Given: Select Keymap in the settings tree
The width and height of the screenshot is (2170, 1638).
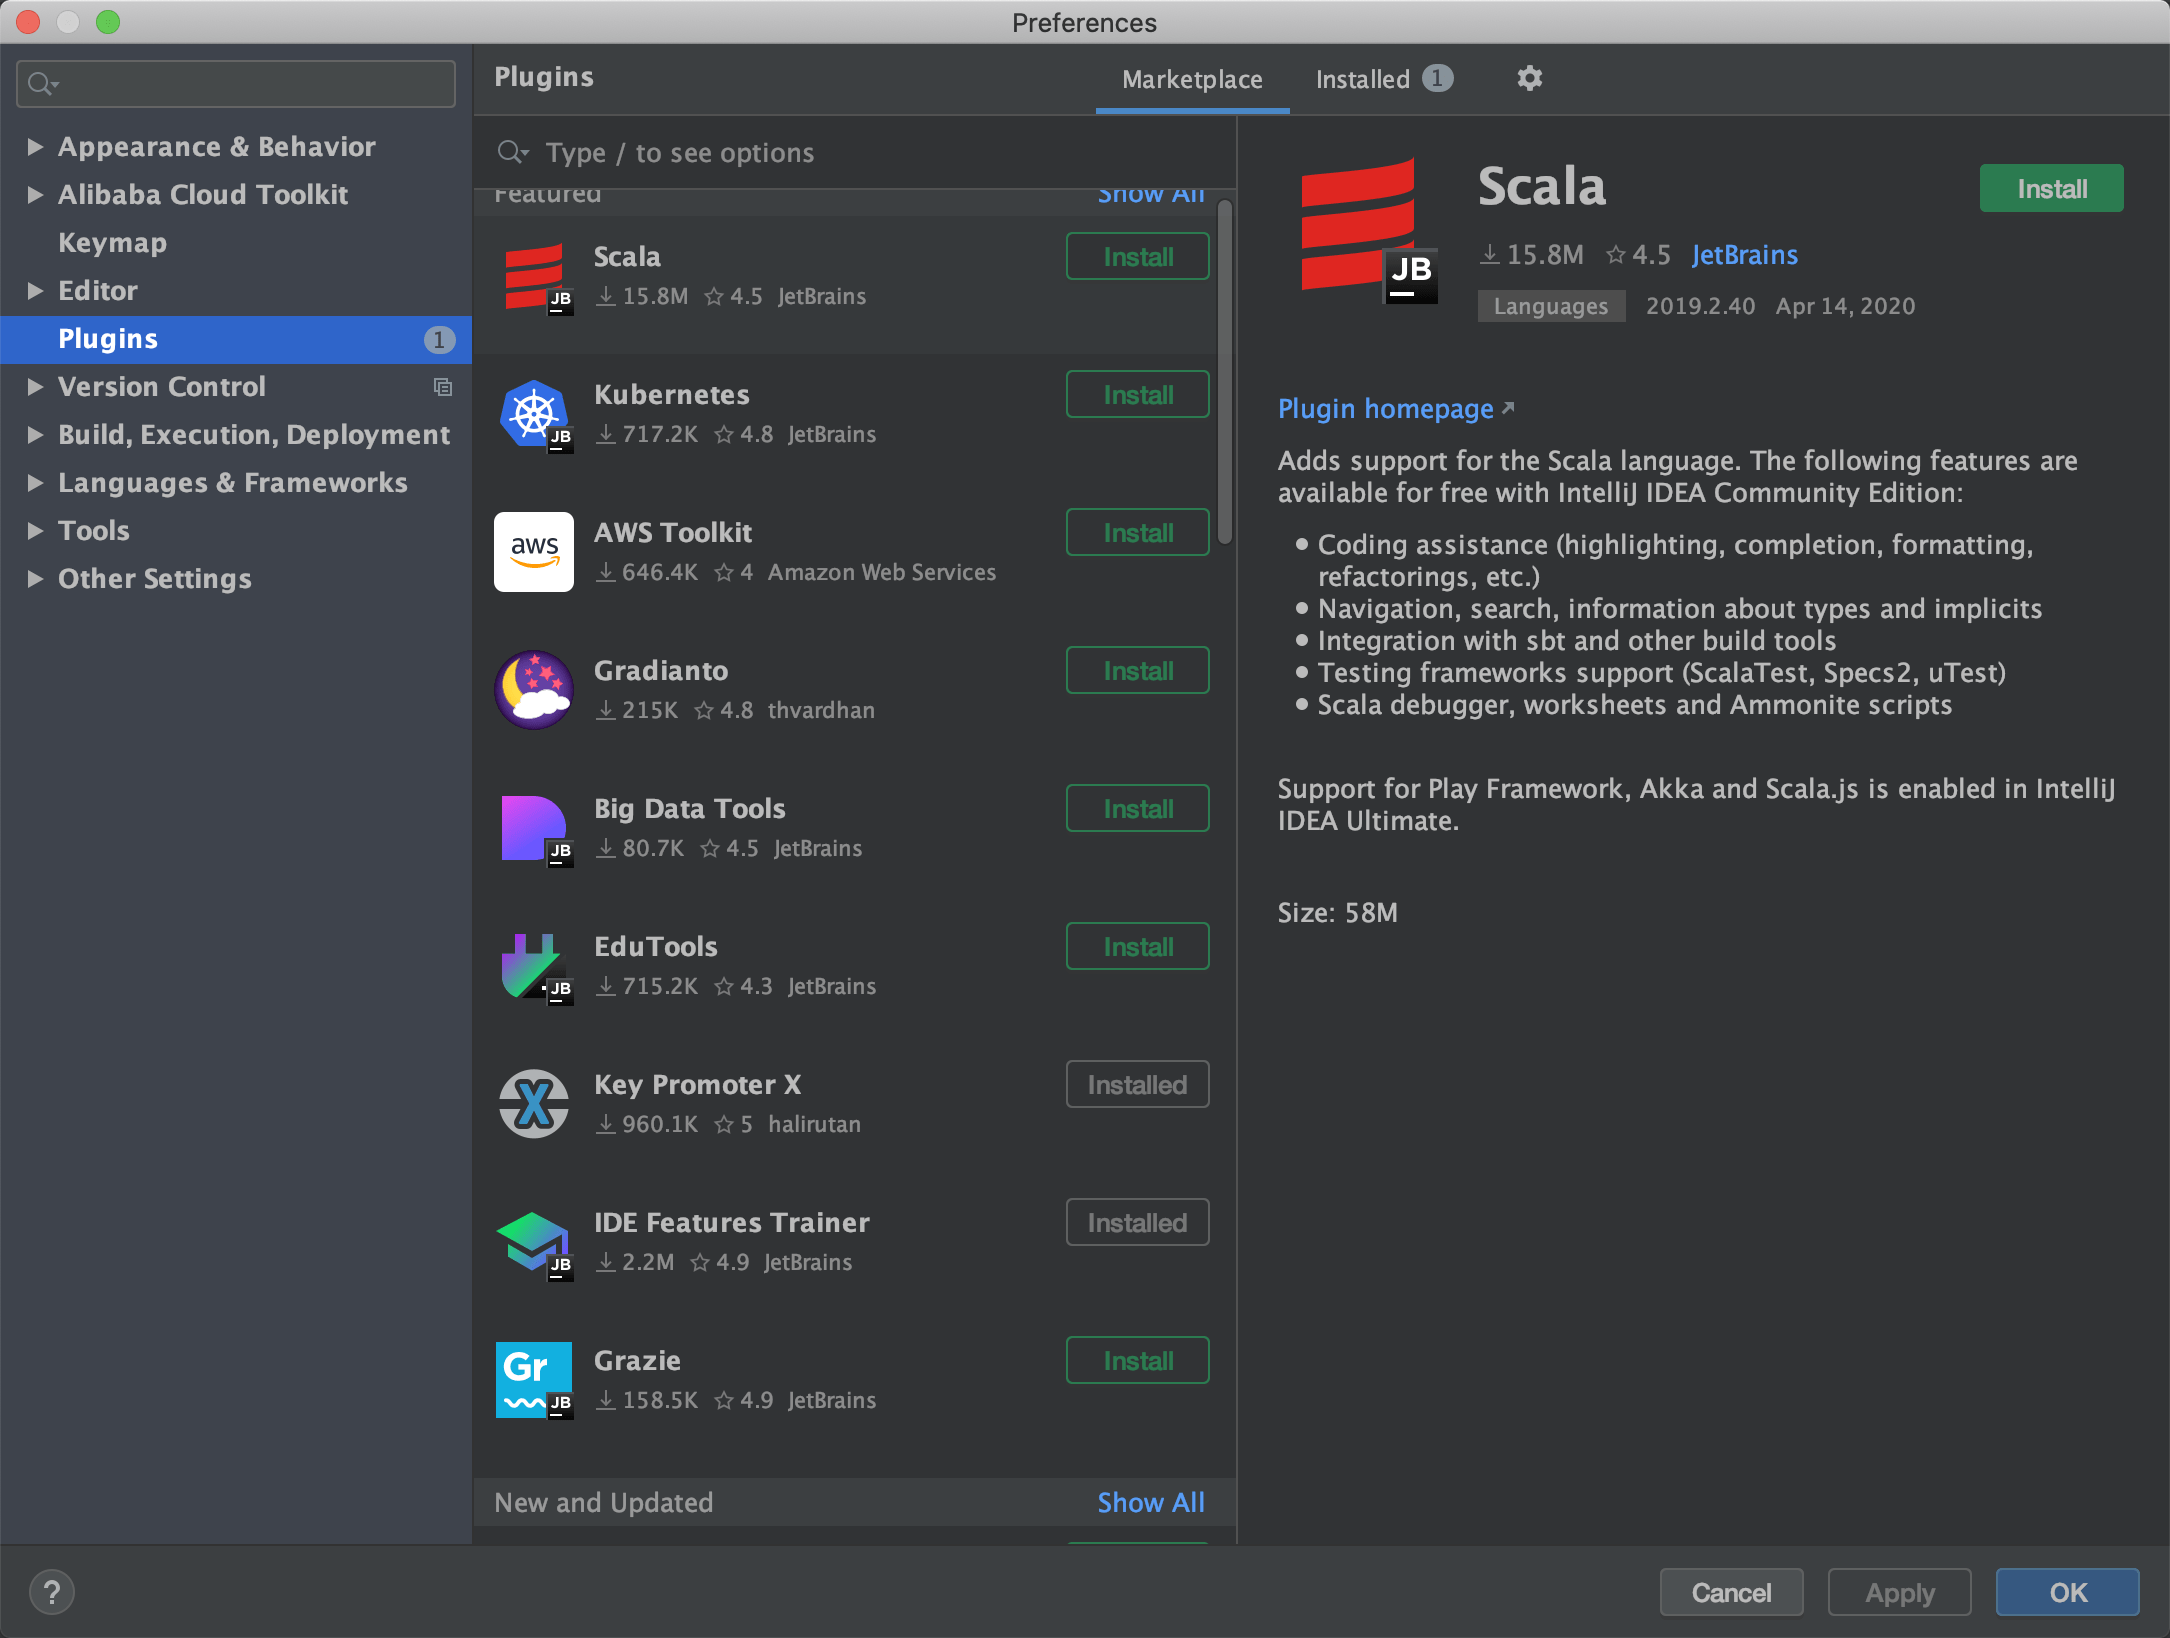Looking at the screenshot, I should 112,243.
